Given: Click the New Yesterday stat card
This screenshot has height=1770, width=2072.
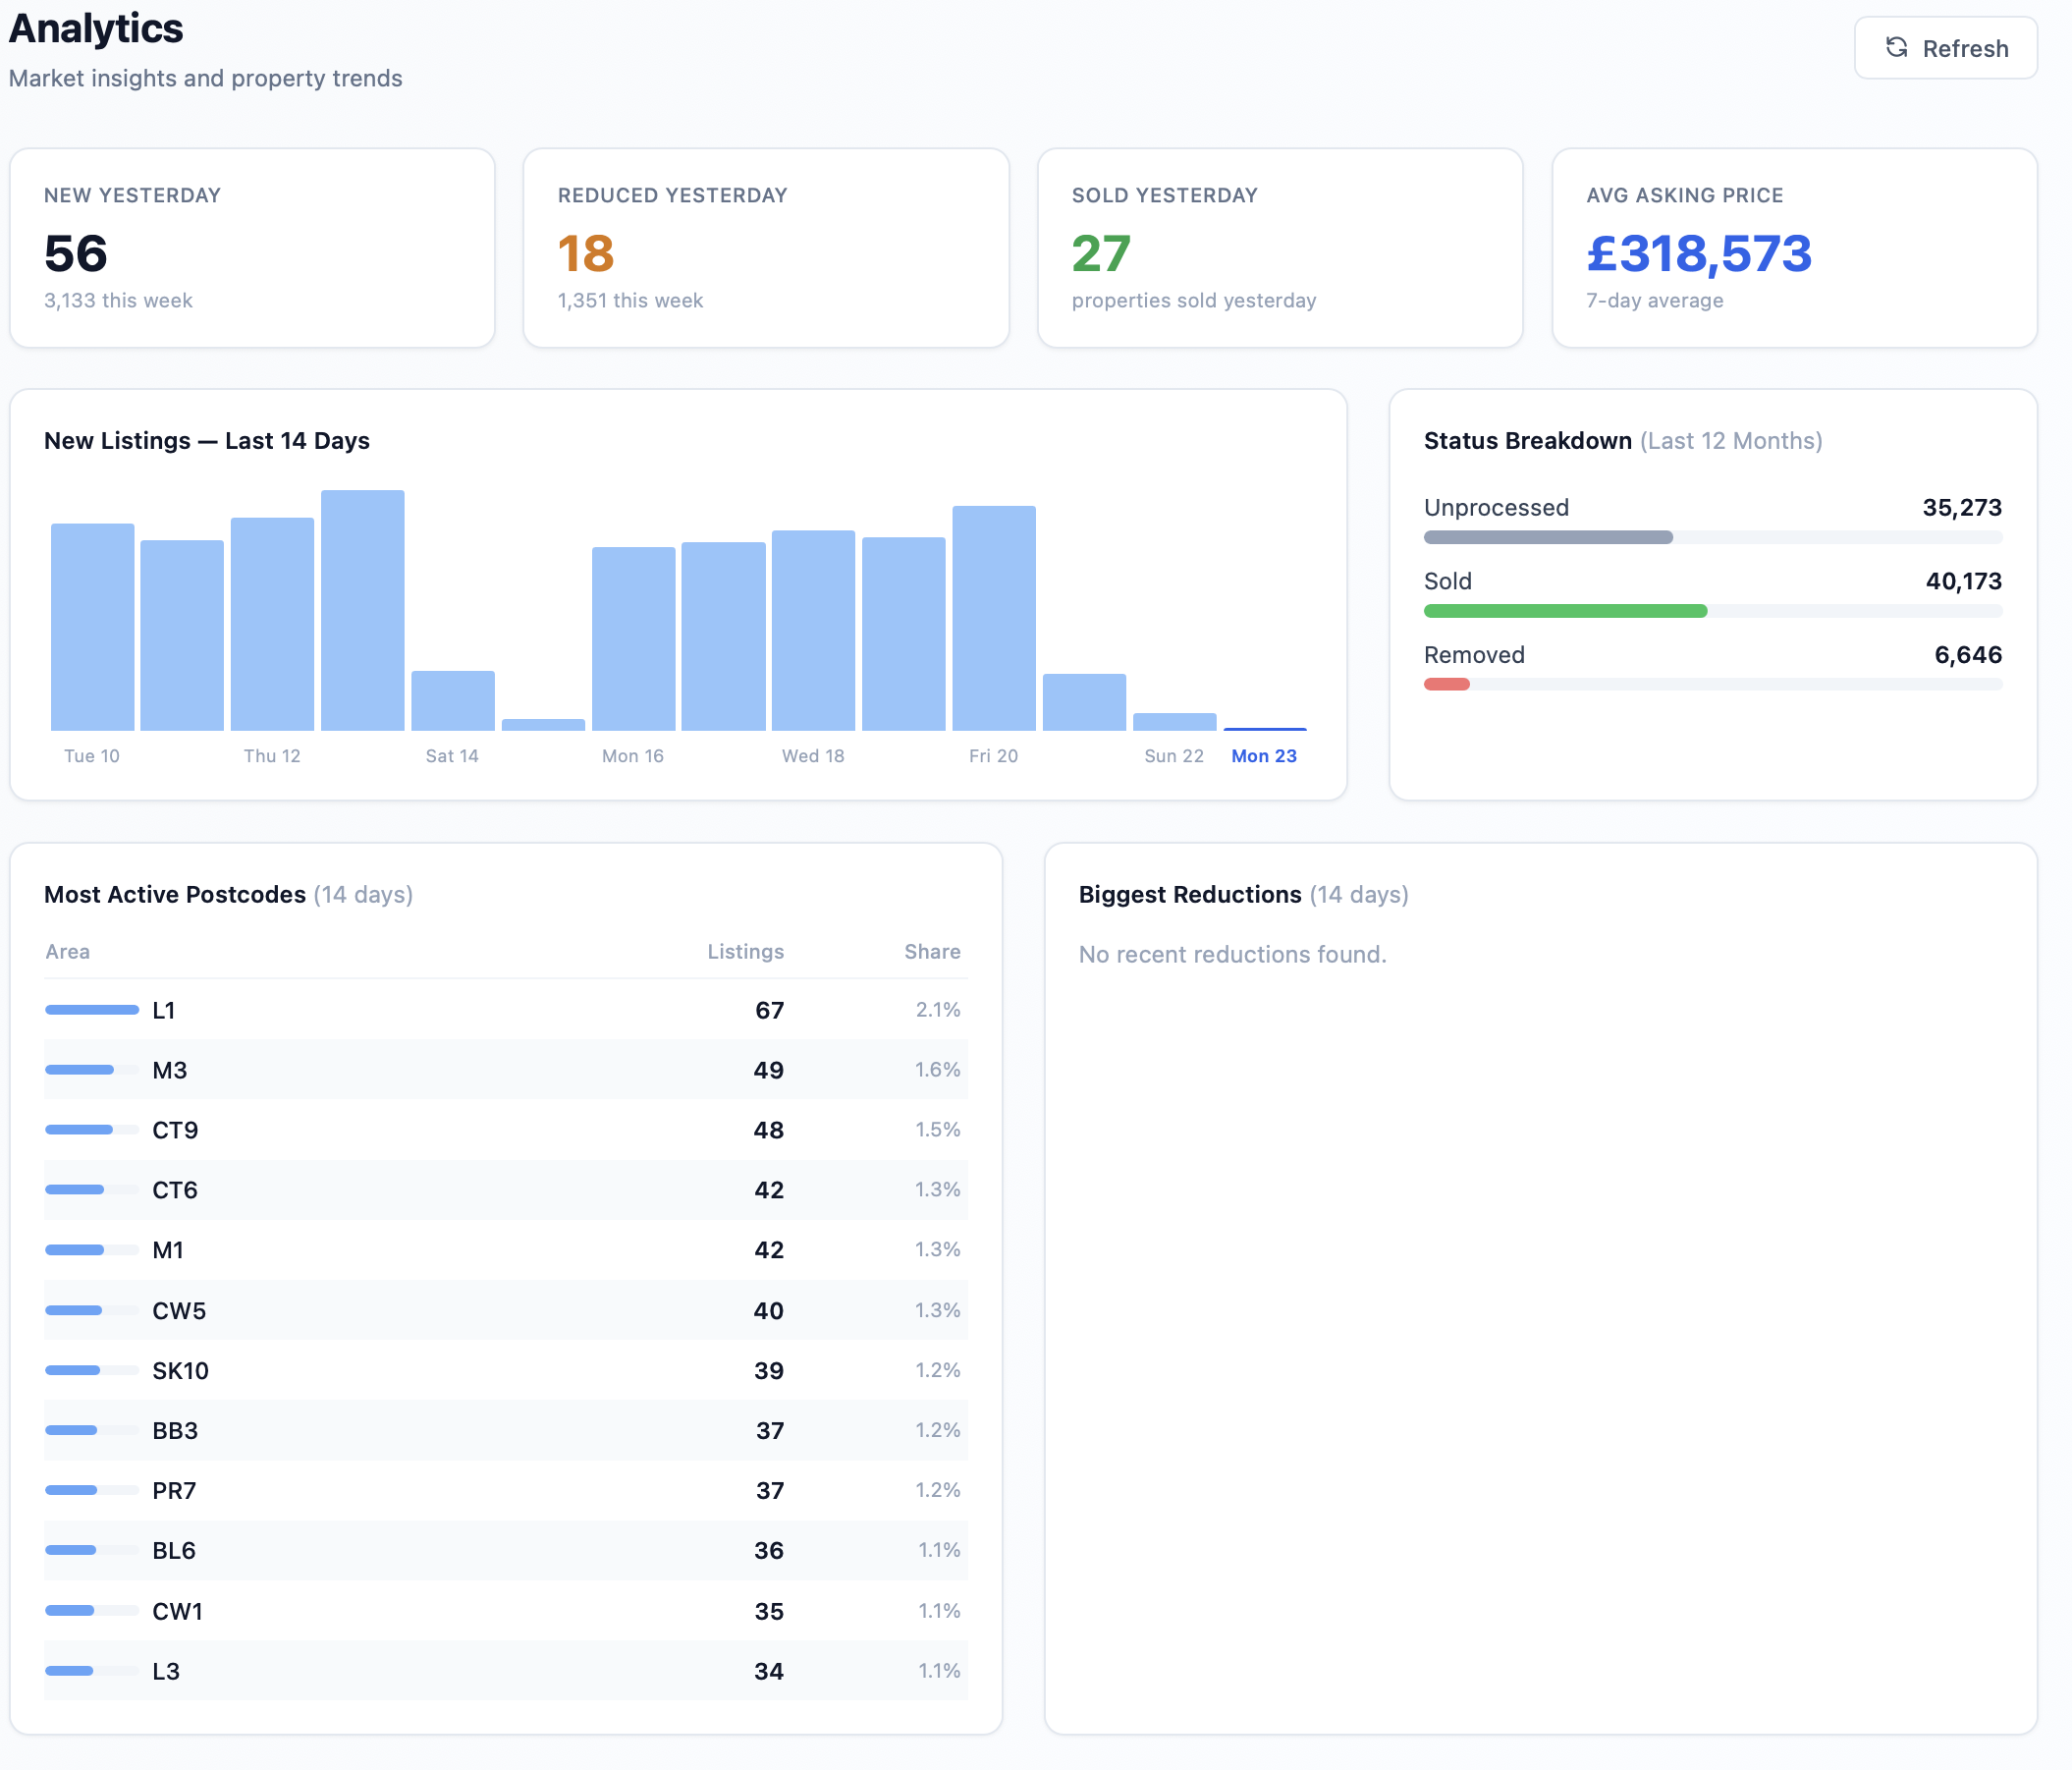Looking at the screenshot, I should pyautogui.click(x=251, y=248).
